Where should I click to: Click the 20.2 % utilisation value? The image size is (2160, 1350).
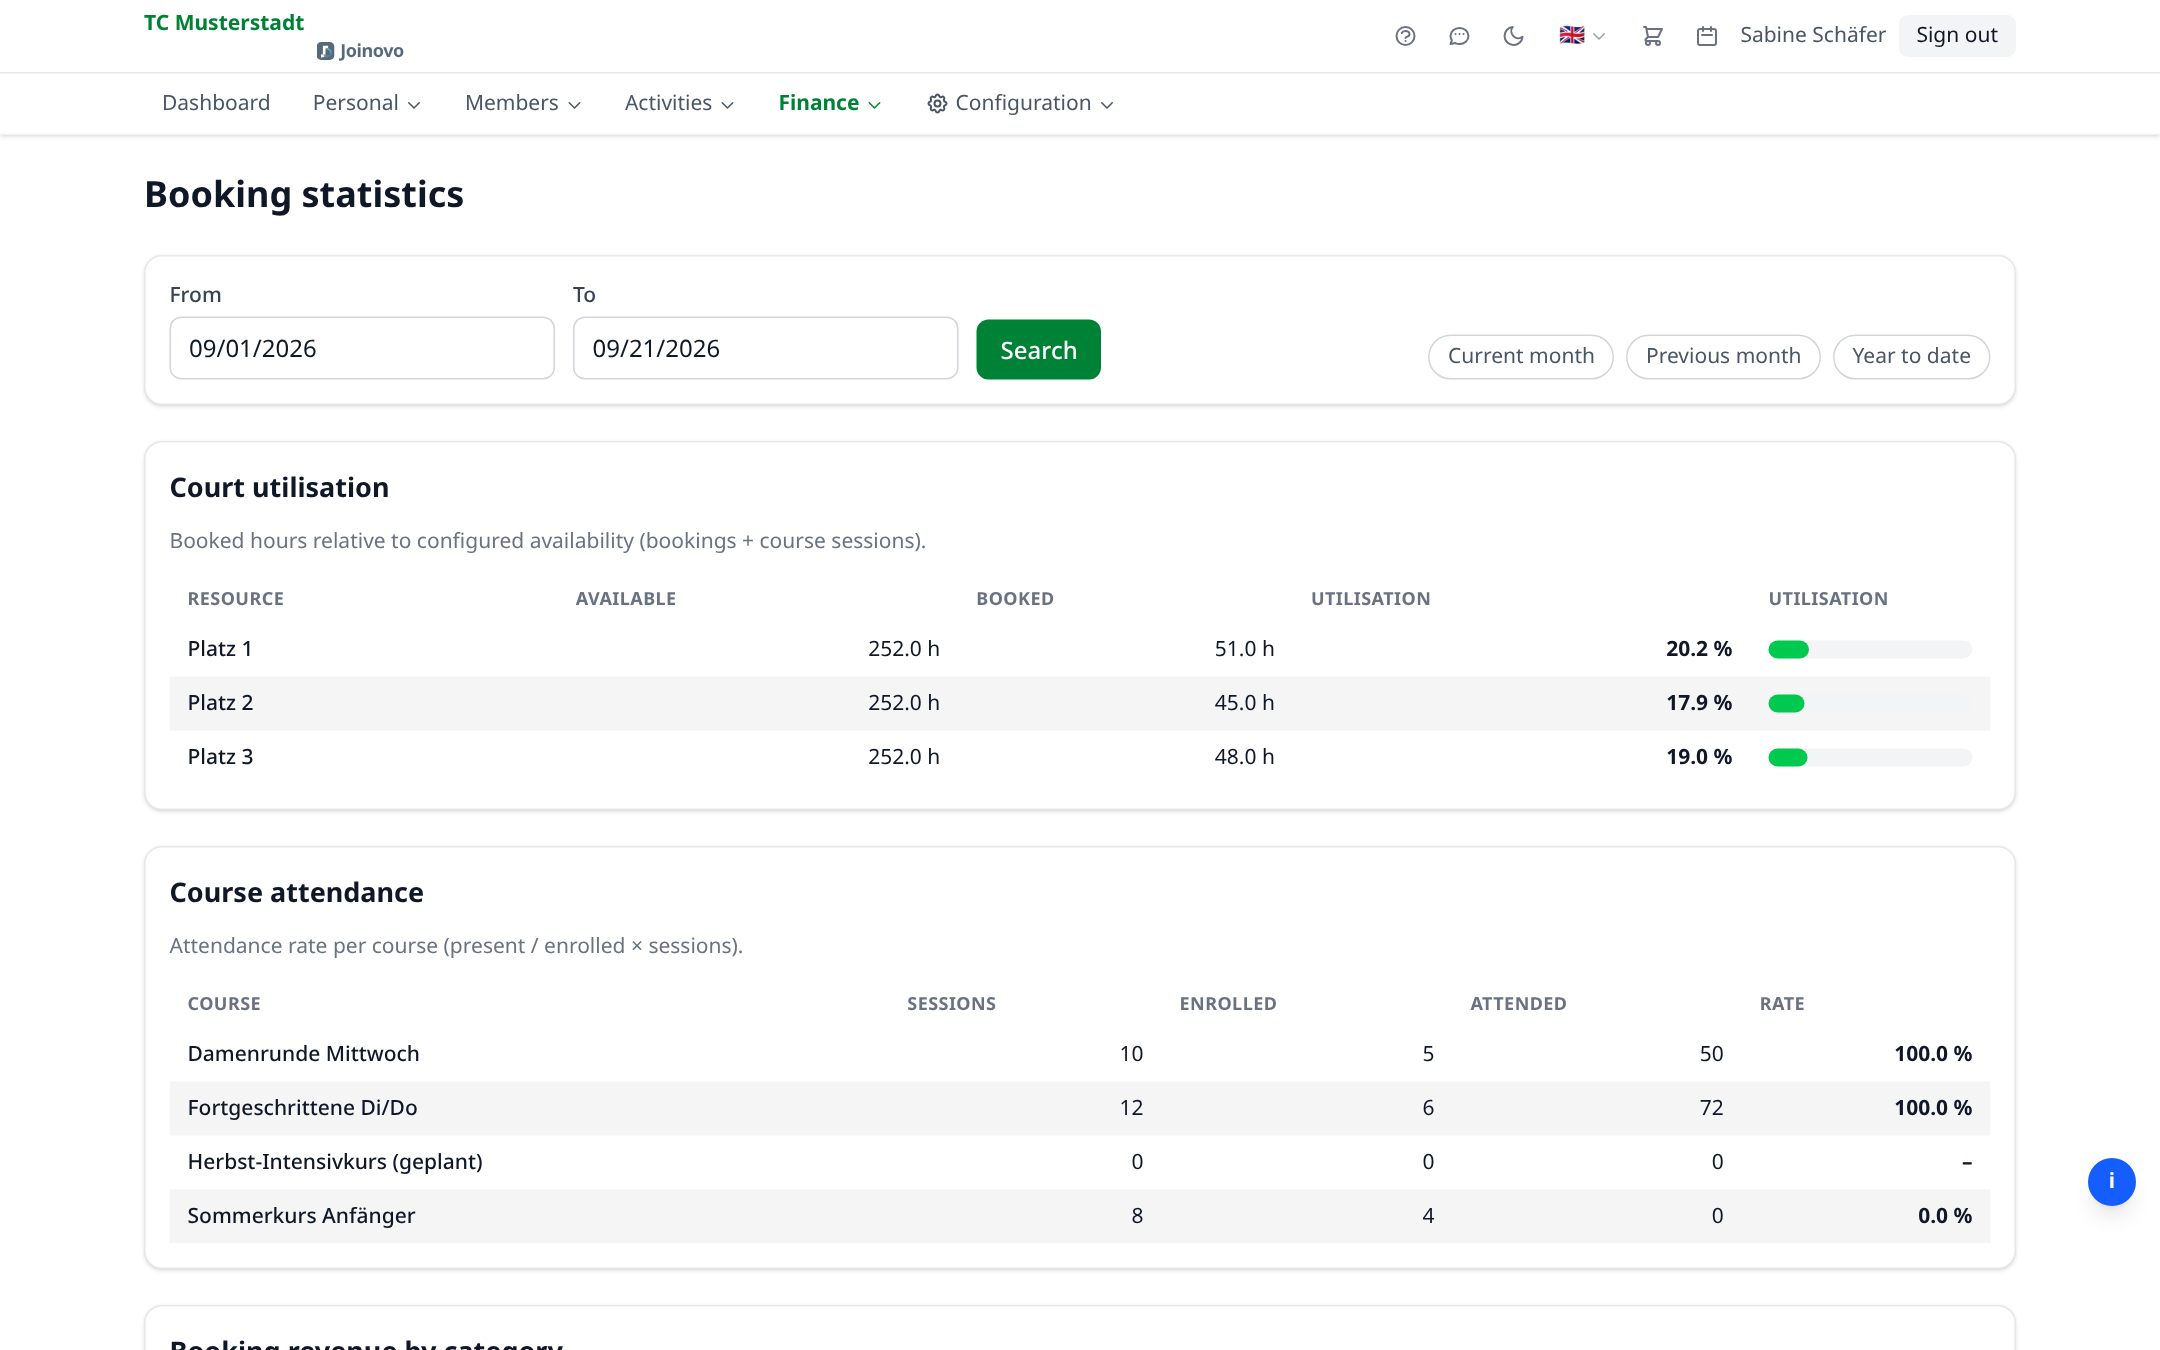[x=1698, y=649]
